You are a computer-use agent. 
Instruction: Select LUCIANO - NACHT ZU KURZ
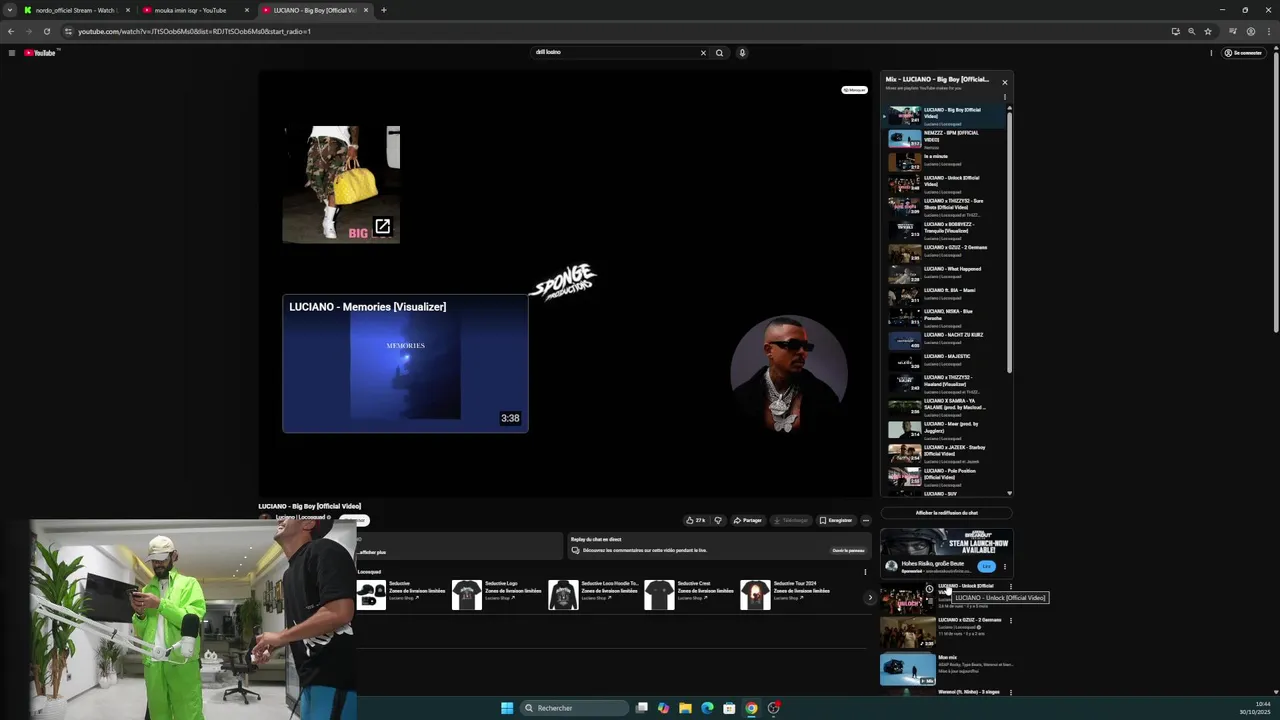tap(945, 340)
